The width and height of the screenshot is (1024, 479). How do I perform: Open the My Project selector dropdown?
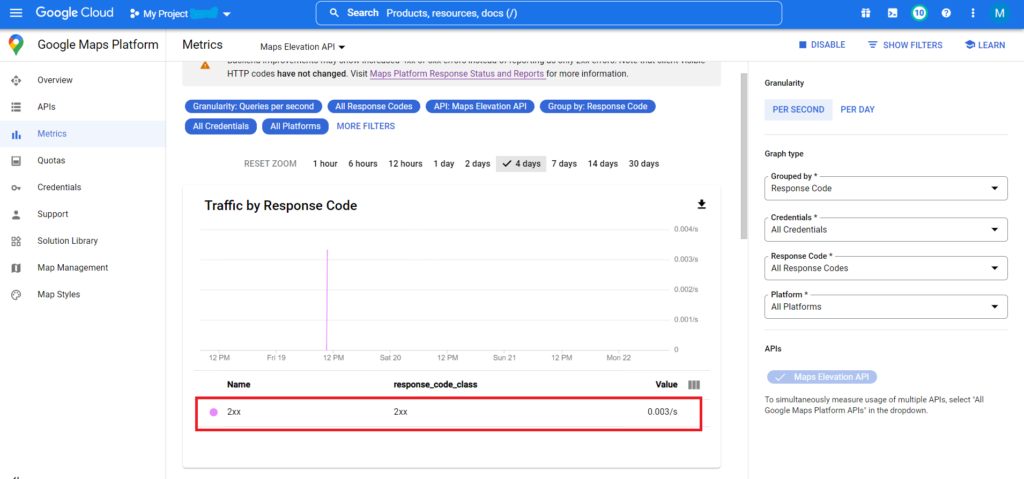point(180,14)
